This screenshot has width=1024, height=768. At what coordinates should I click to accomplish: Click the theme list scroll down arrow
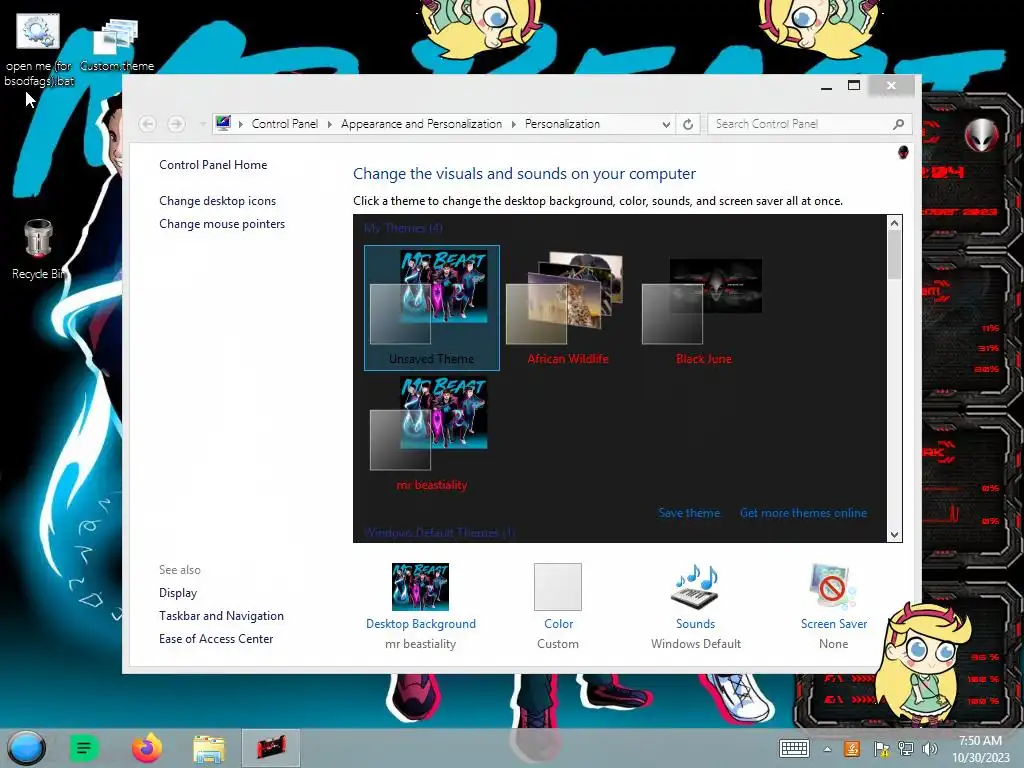coord(894,534)
